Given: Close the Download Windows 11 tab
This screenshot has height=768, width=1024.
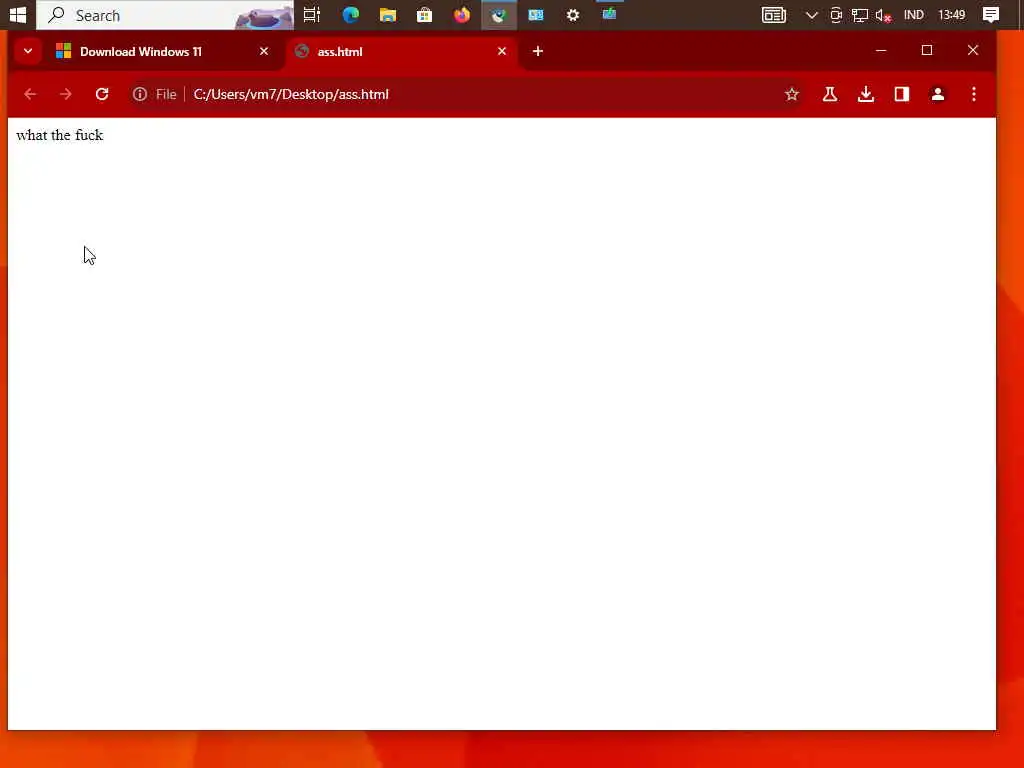Looking at the screenshot, I should point(264,51).
